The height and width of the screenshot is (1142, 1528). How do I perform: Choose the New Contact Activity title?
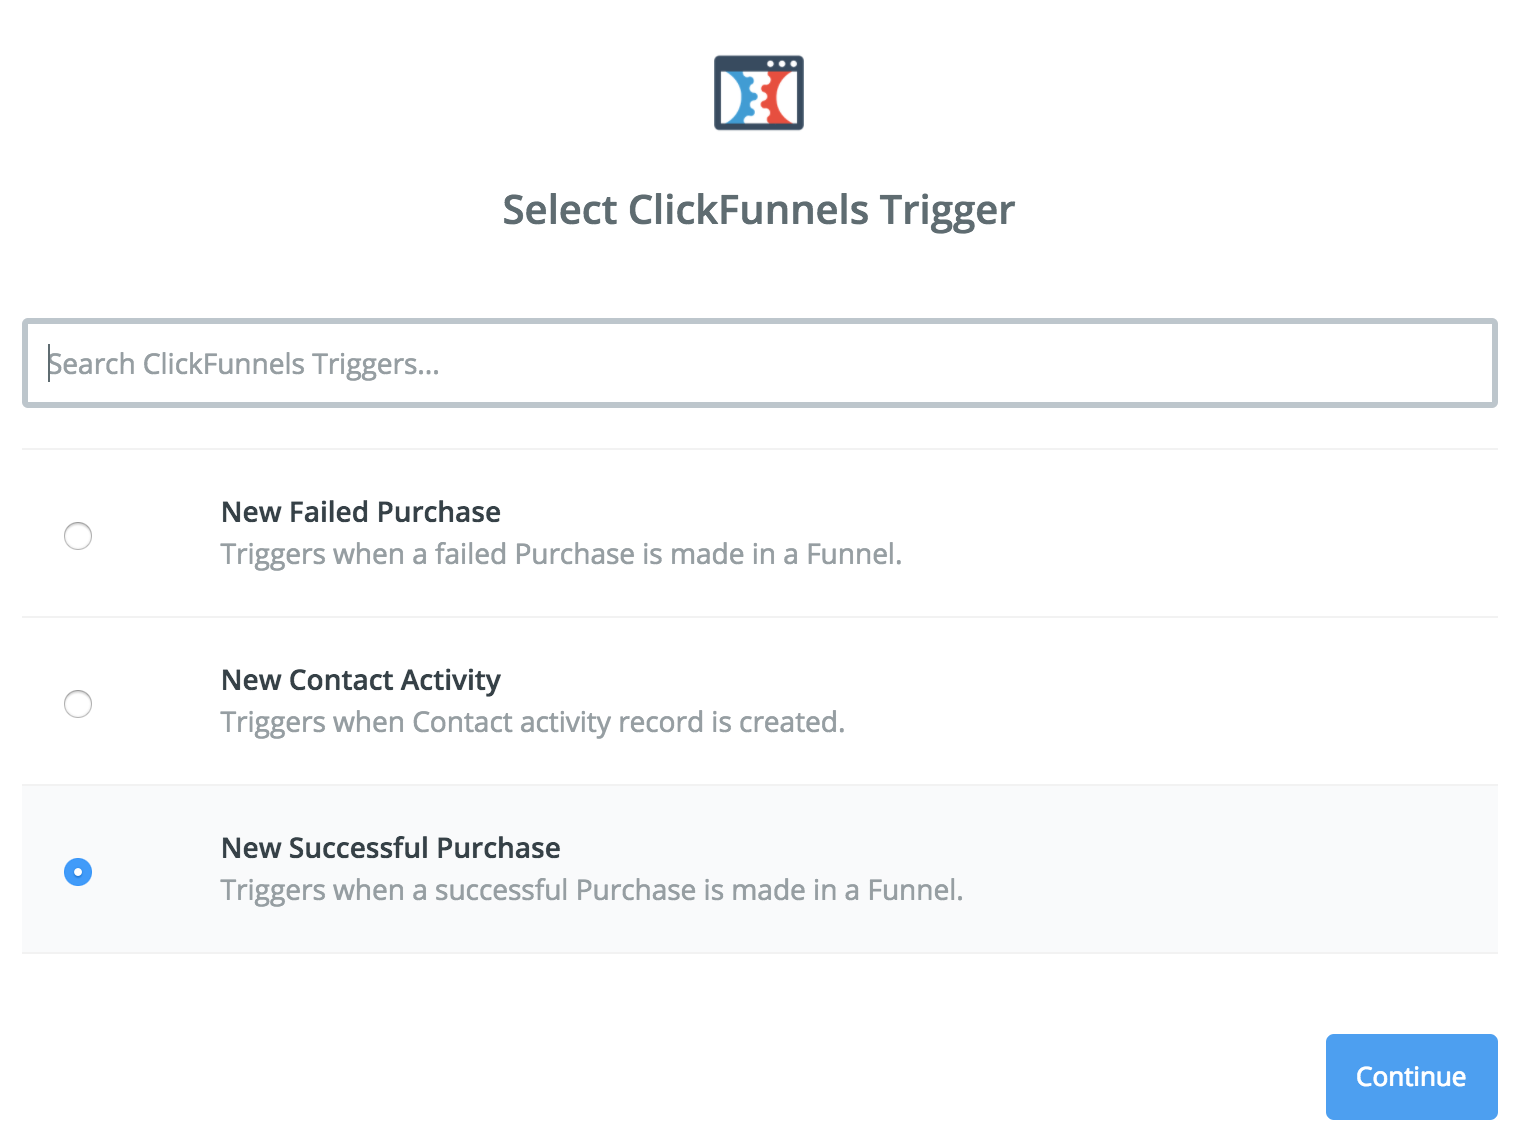[x=361, y=680]
